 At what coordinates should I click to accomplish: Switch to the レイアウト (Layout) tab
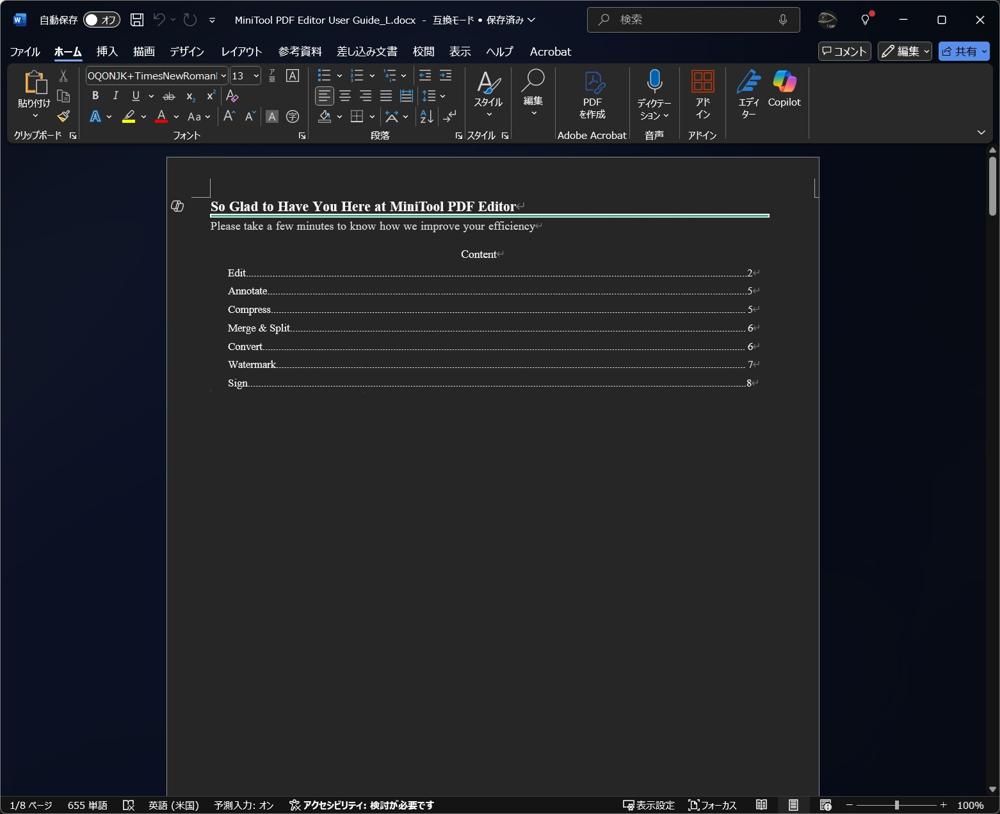(241, 52)
